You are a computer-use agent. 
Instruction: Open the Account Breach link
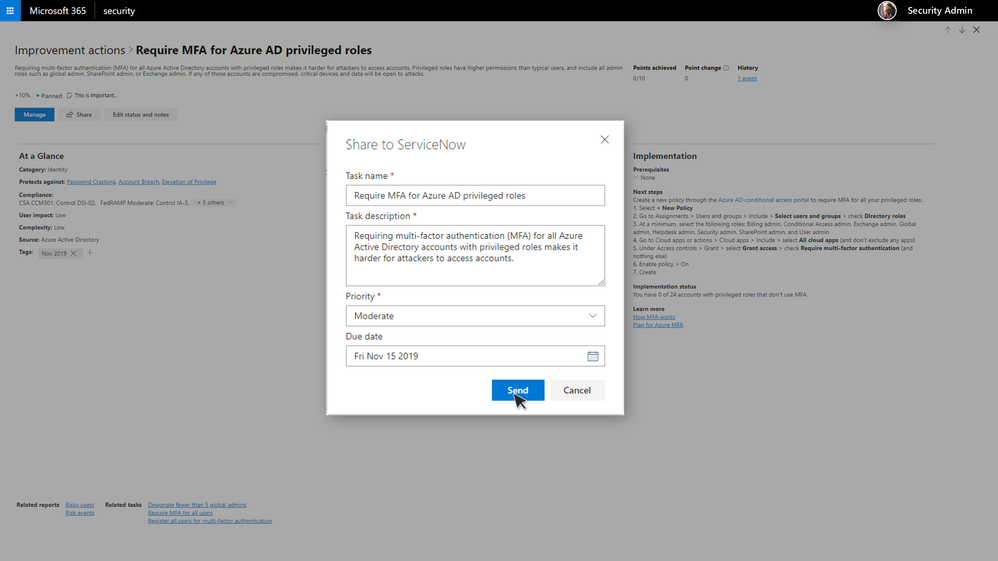pyautogui.click(x=139, y=182)
